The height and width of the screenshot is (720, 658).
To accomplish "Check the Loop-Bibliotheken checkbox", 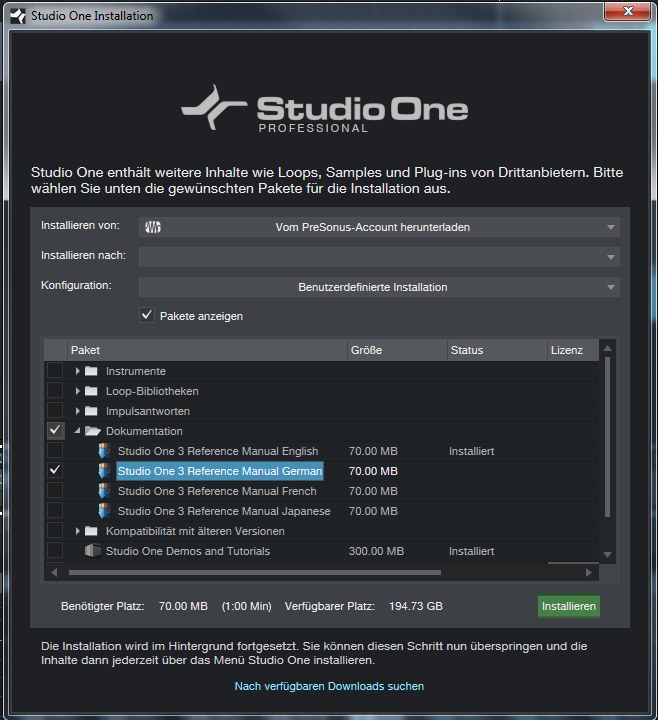I will pos(55,390).
